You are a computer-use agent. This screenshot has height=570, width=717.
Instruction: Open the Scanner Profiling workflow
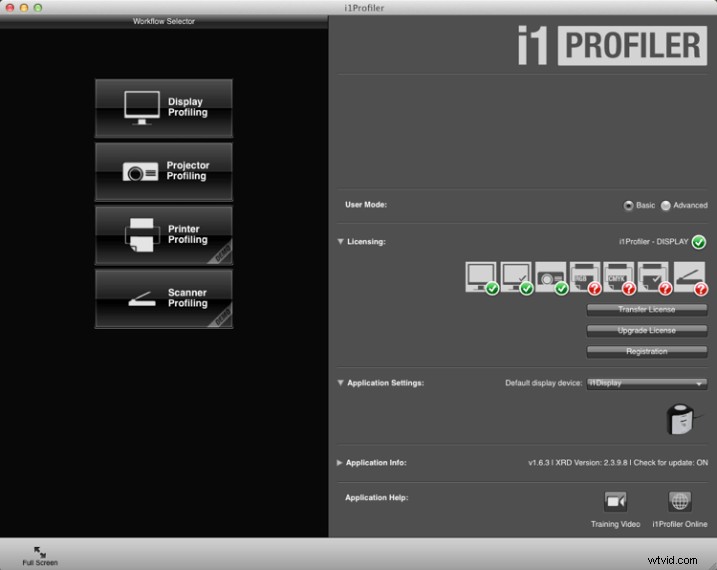(164, 298)
